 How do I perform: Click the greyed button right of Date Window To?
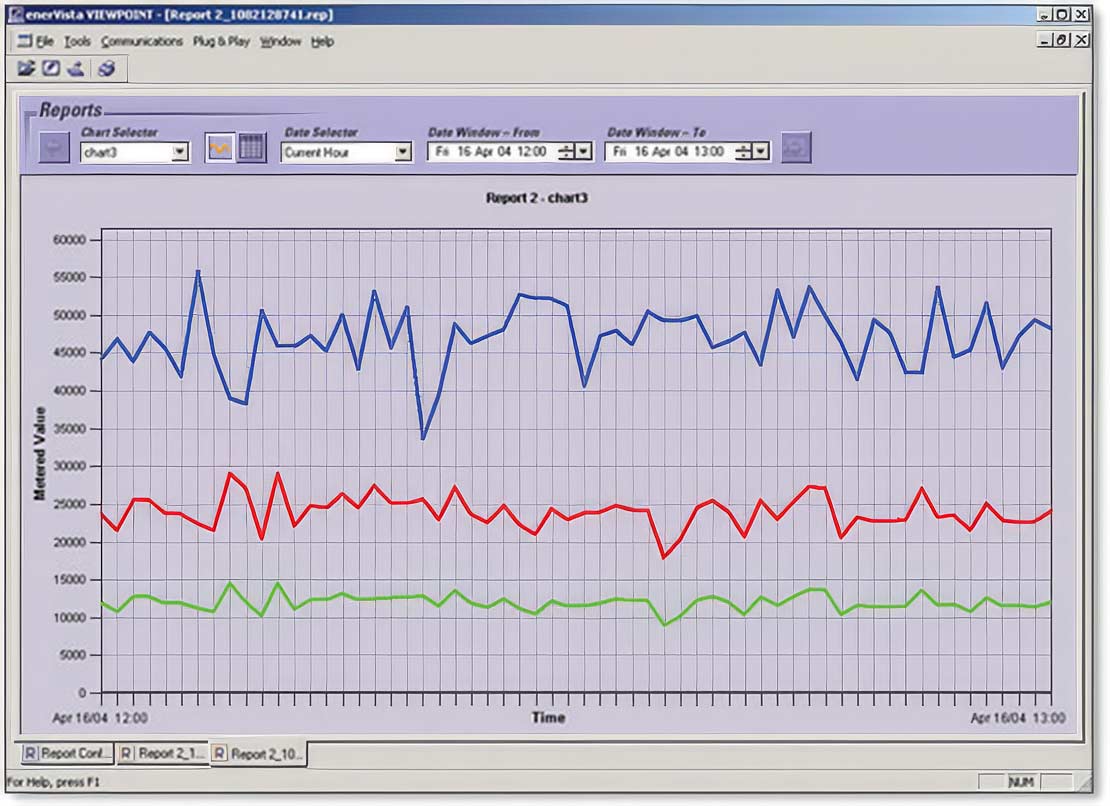coord(796,148)
